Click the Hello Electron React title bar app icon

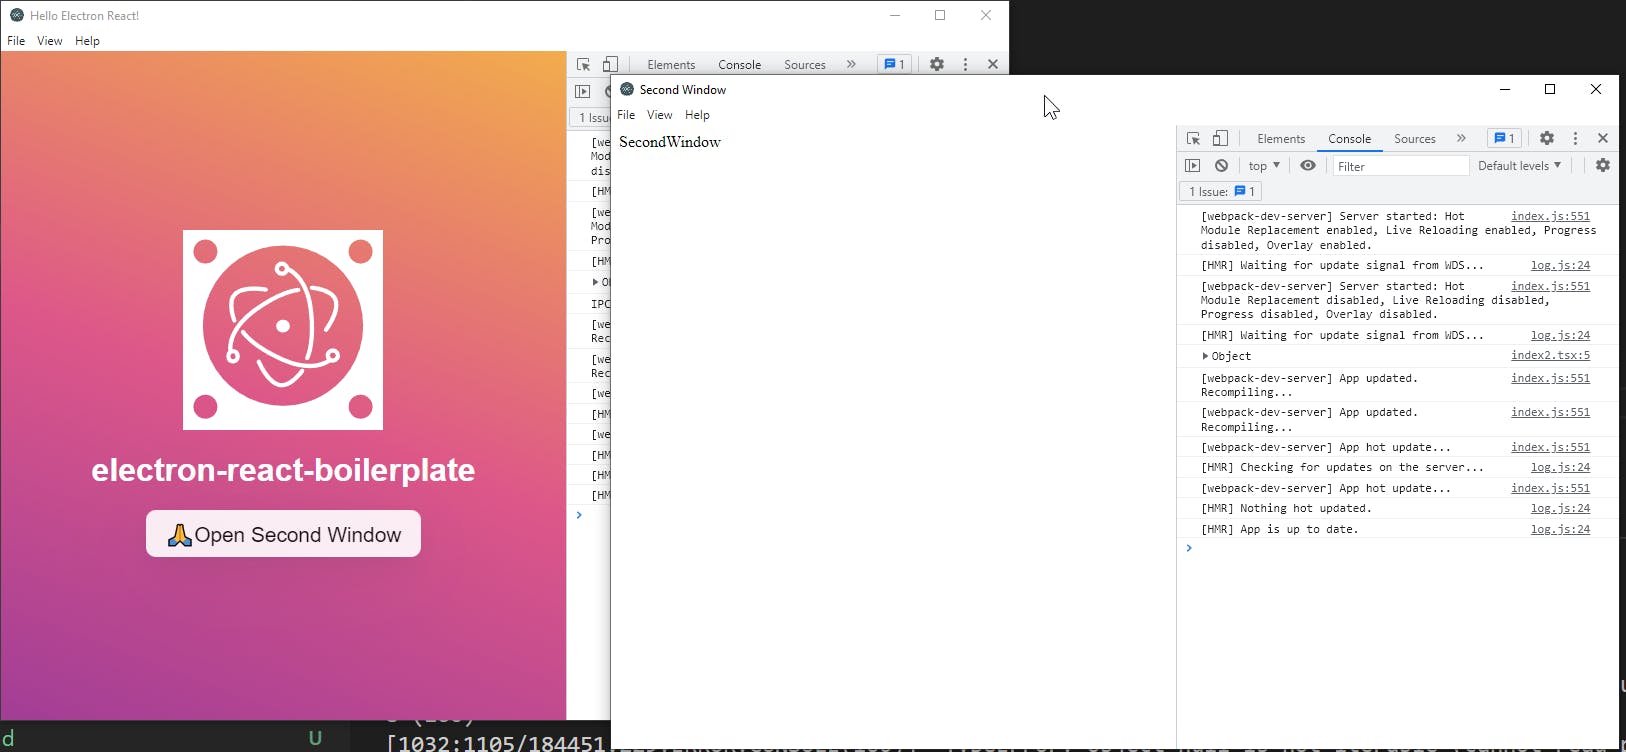pos(17,15)
